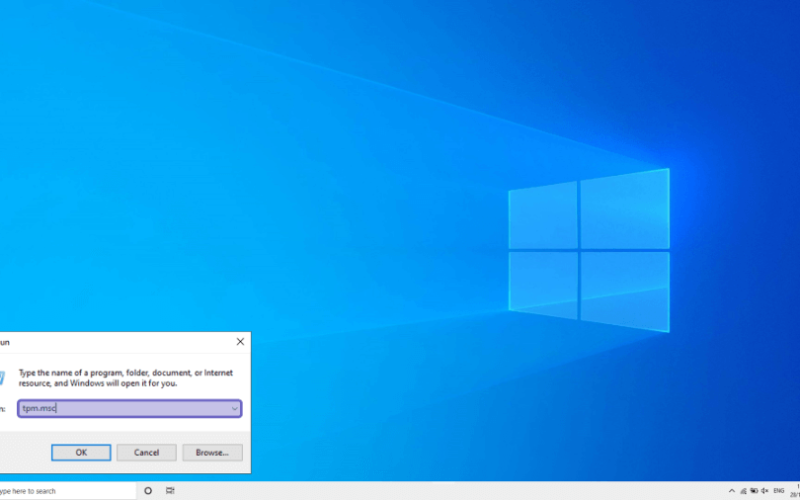This screenshot has width=800, height=500.
Task: Show hidden system tray icons
Action: coord(732,491)
